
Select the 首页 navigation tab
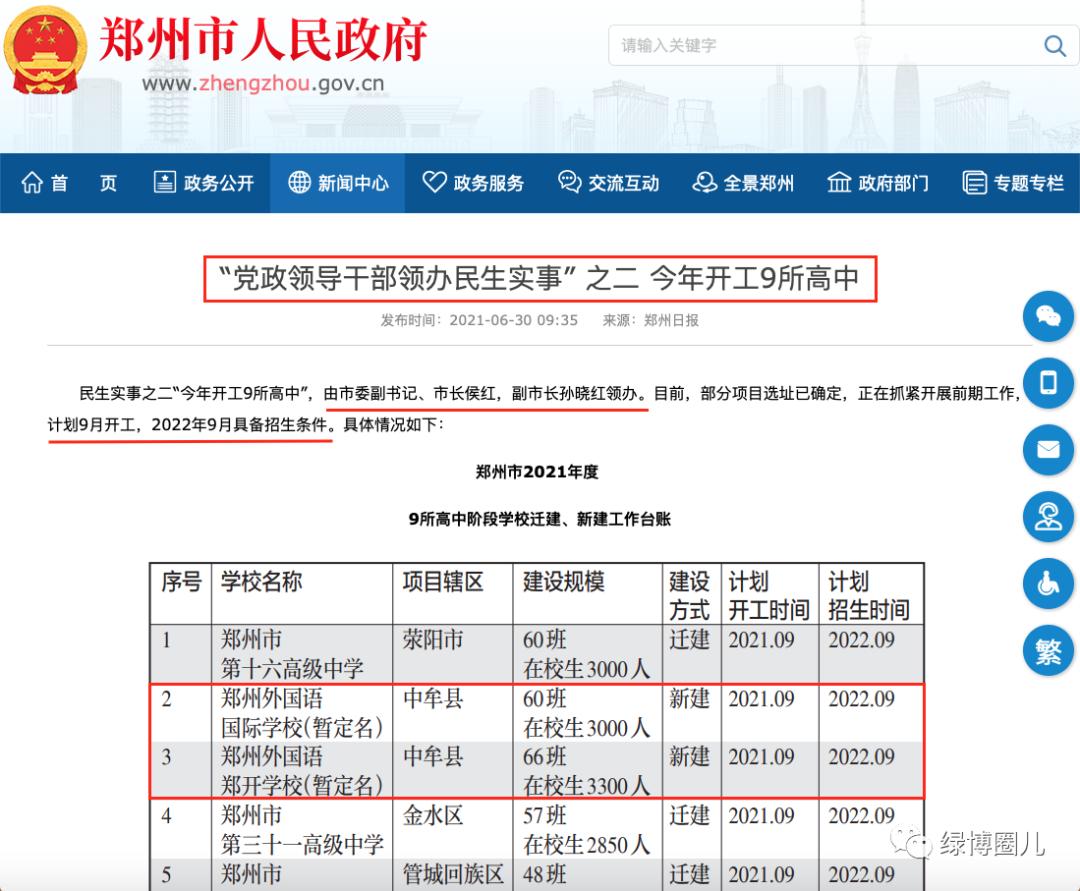70,183
